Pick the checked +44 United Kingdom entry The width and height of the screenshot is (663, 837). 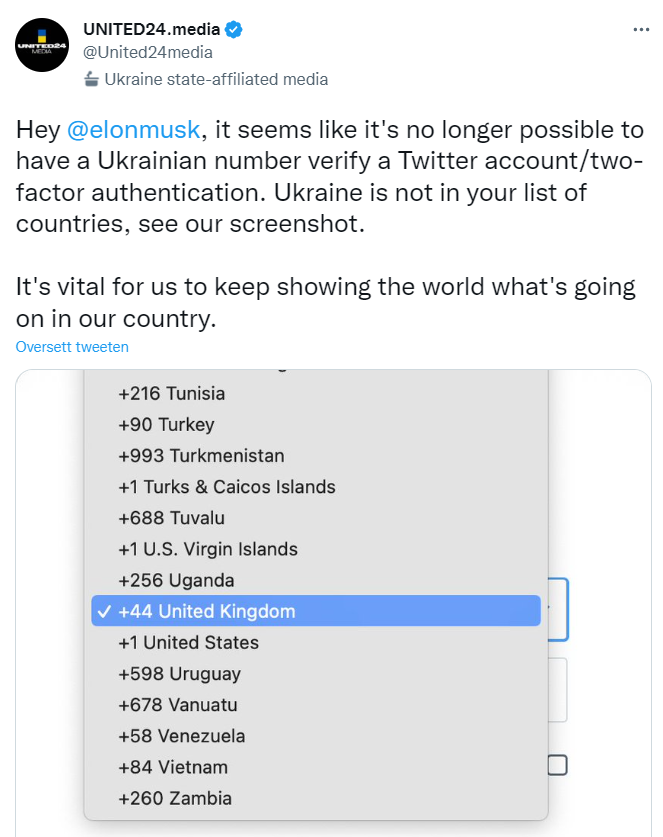pyautogui.click(x=316, y=611)
